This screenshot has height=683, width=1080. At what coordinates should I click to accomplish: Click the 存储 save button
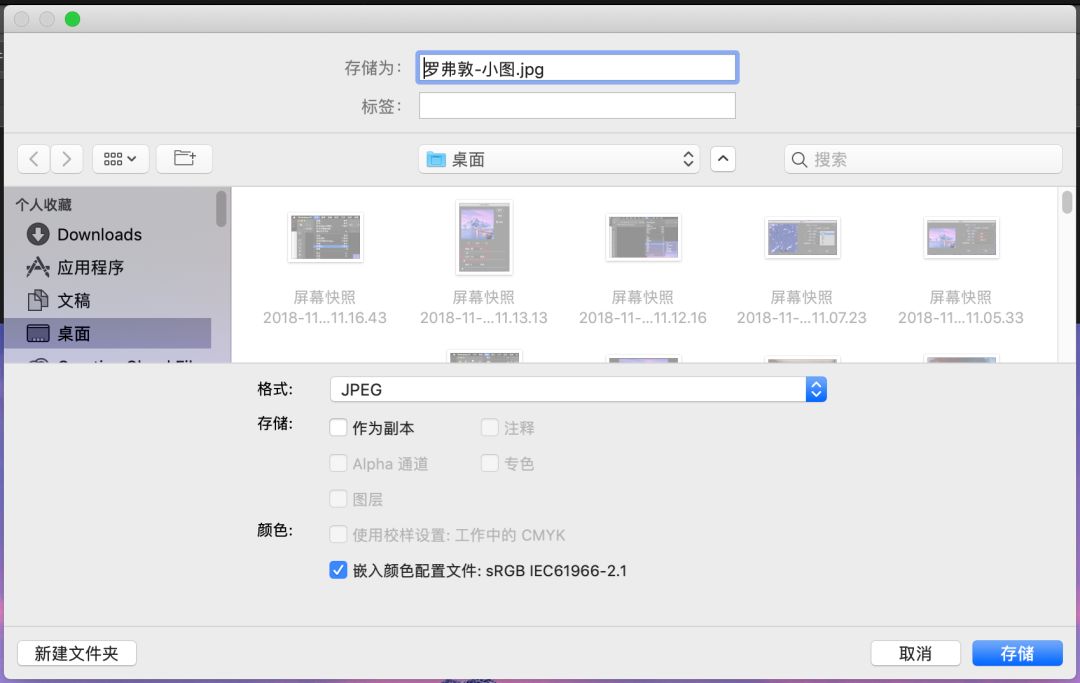[1017, 652]
